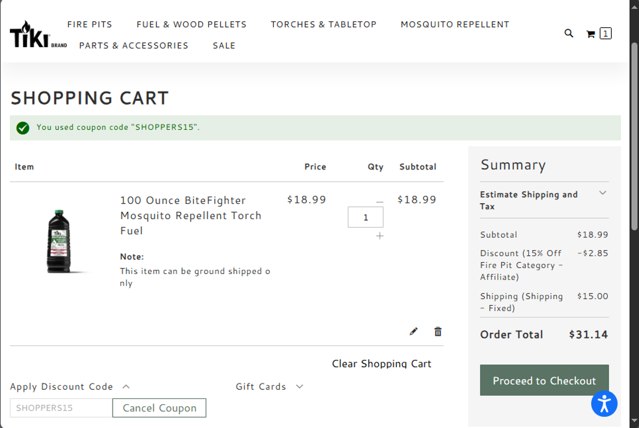Select the discount amount -$2.85
639x428 pixels.
[x=593, y=253]
